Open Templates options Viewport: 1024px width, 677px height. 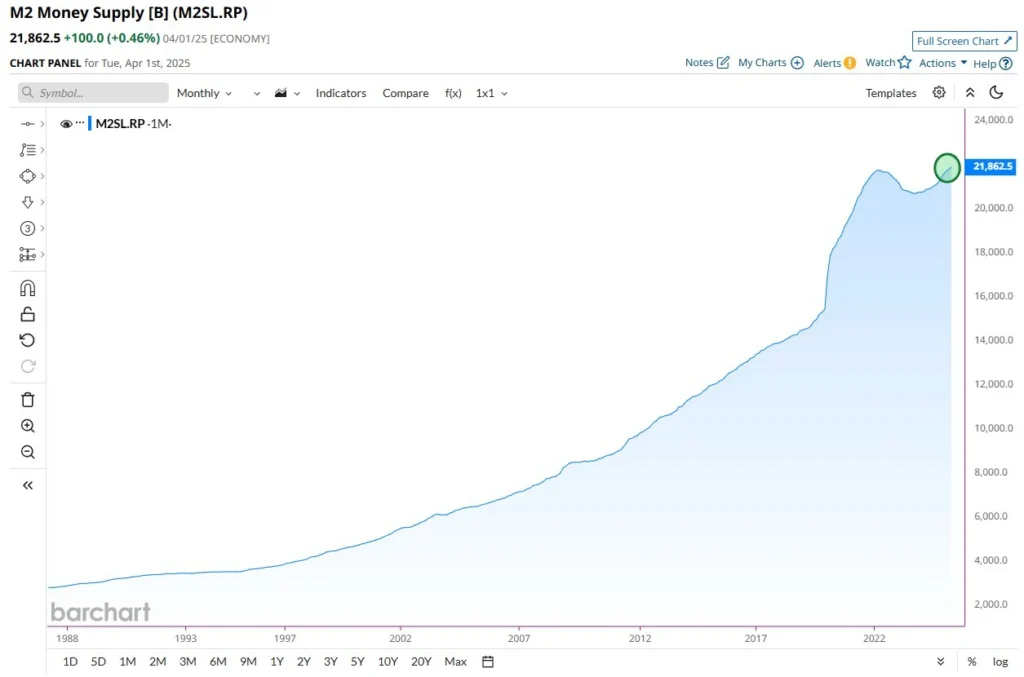890,92
